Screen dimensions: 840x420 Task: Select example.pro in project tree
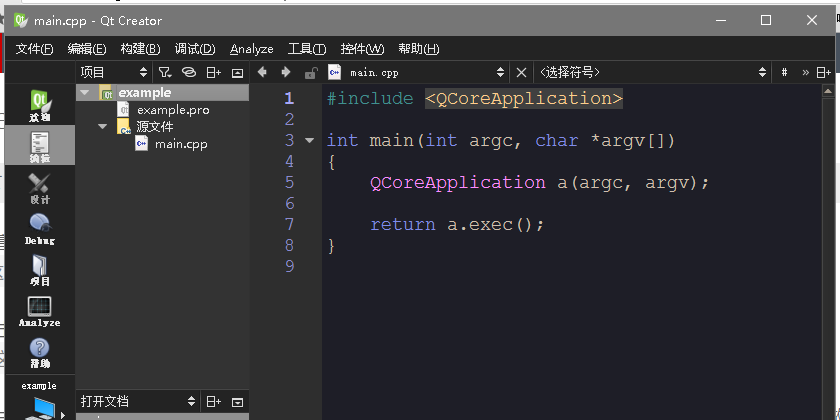173,110
